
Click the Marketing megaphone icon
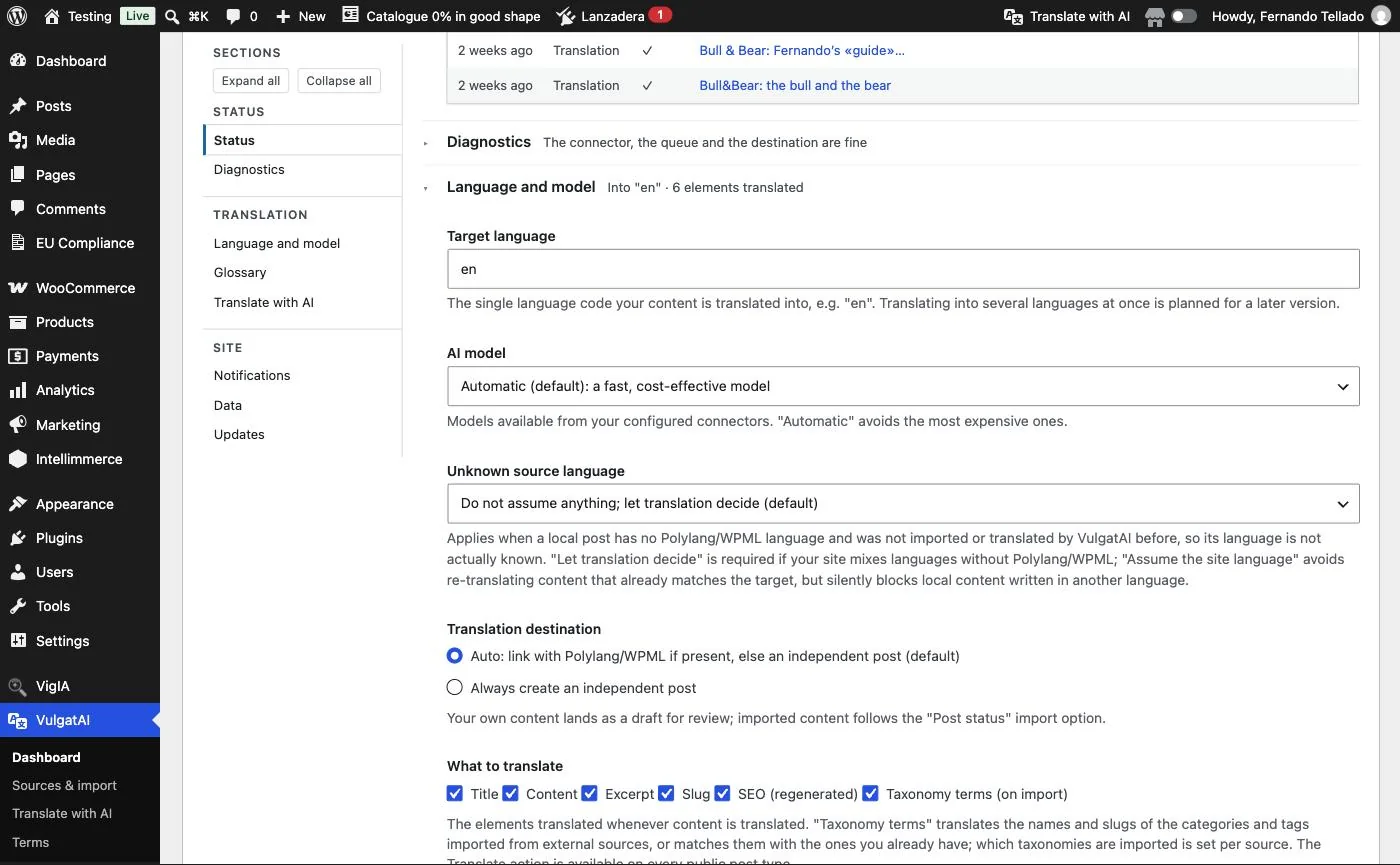(18, 425)
